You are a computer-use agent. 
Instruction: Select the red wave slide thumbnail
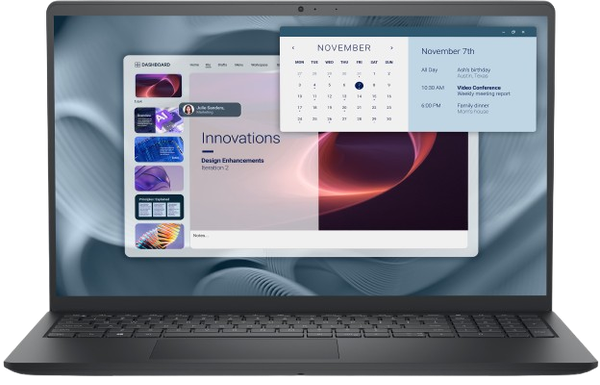point(158,86)
